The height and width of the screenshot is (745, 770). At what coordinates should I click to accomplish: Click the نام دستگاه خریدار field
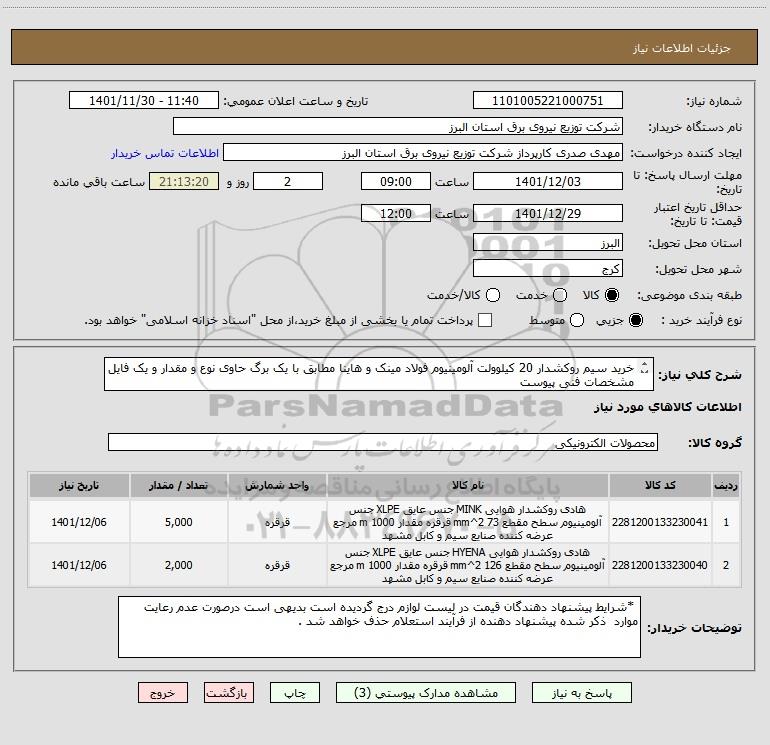coord(398,127)
